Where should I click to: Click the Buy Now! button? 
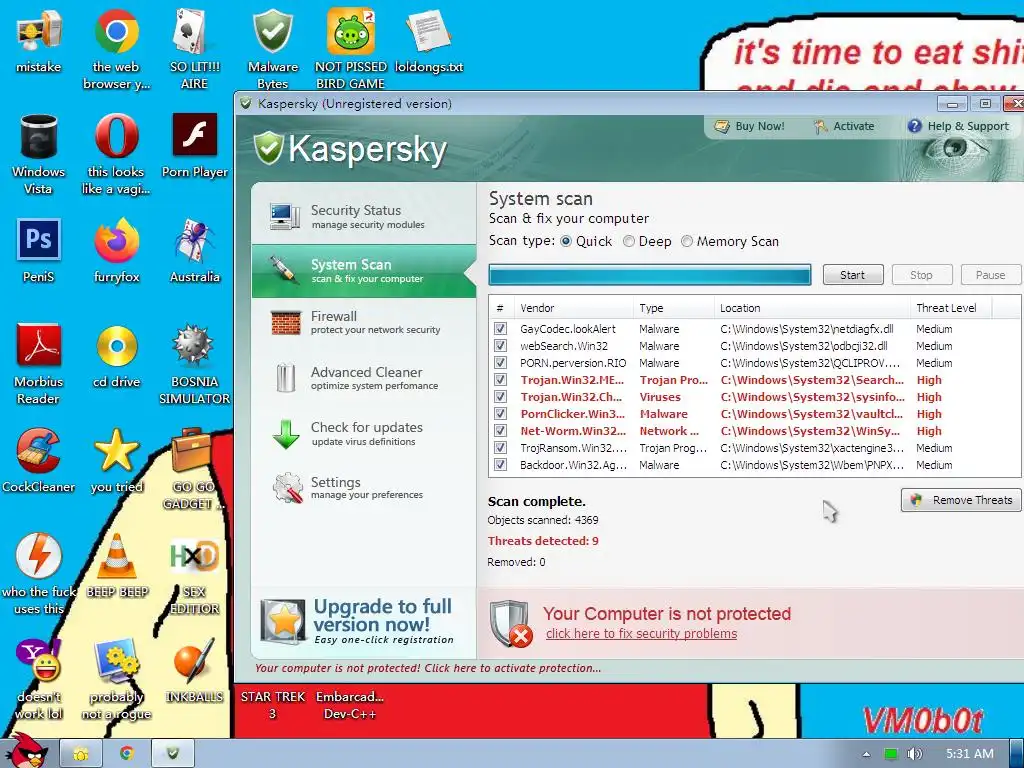pos(749,126)
